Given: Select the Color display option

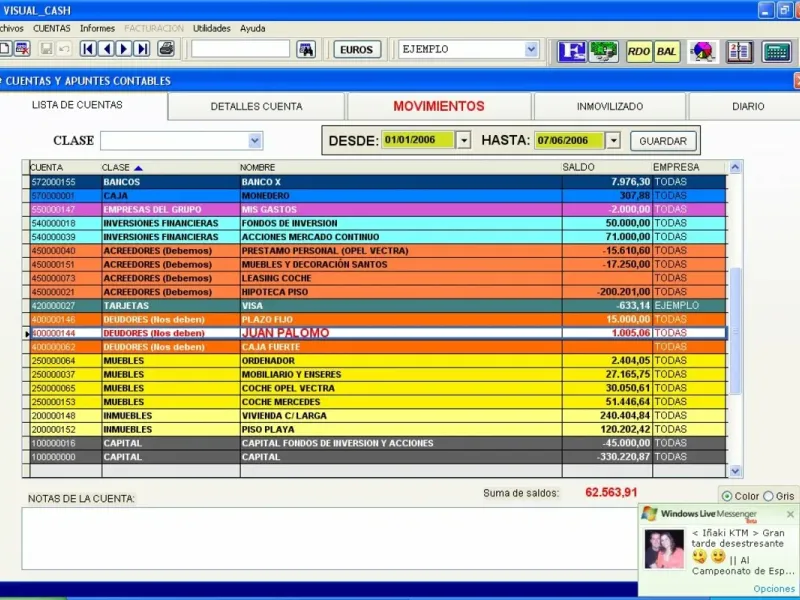Looking at the screenshot, I should click(x=727, y=496).
